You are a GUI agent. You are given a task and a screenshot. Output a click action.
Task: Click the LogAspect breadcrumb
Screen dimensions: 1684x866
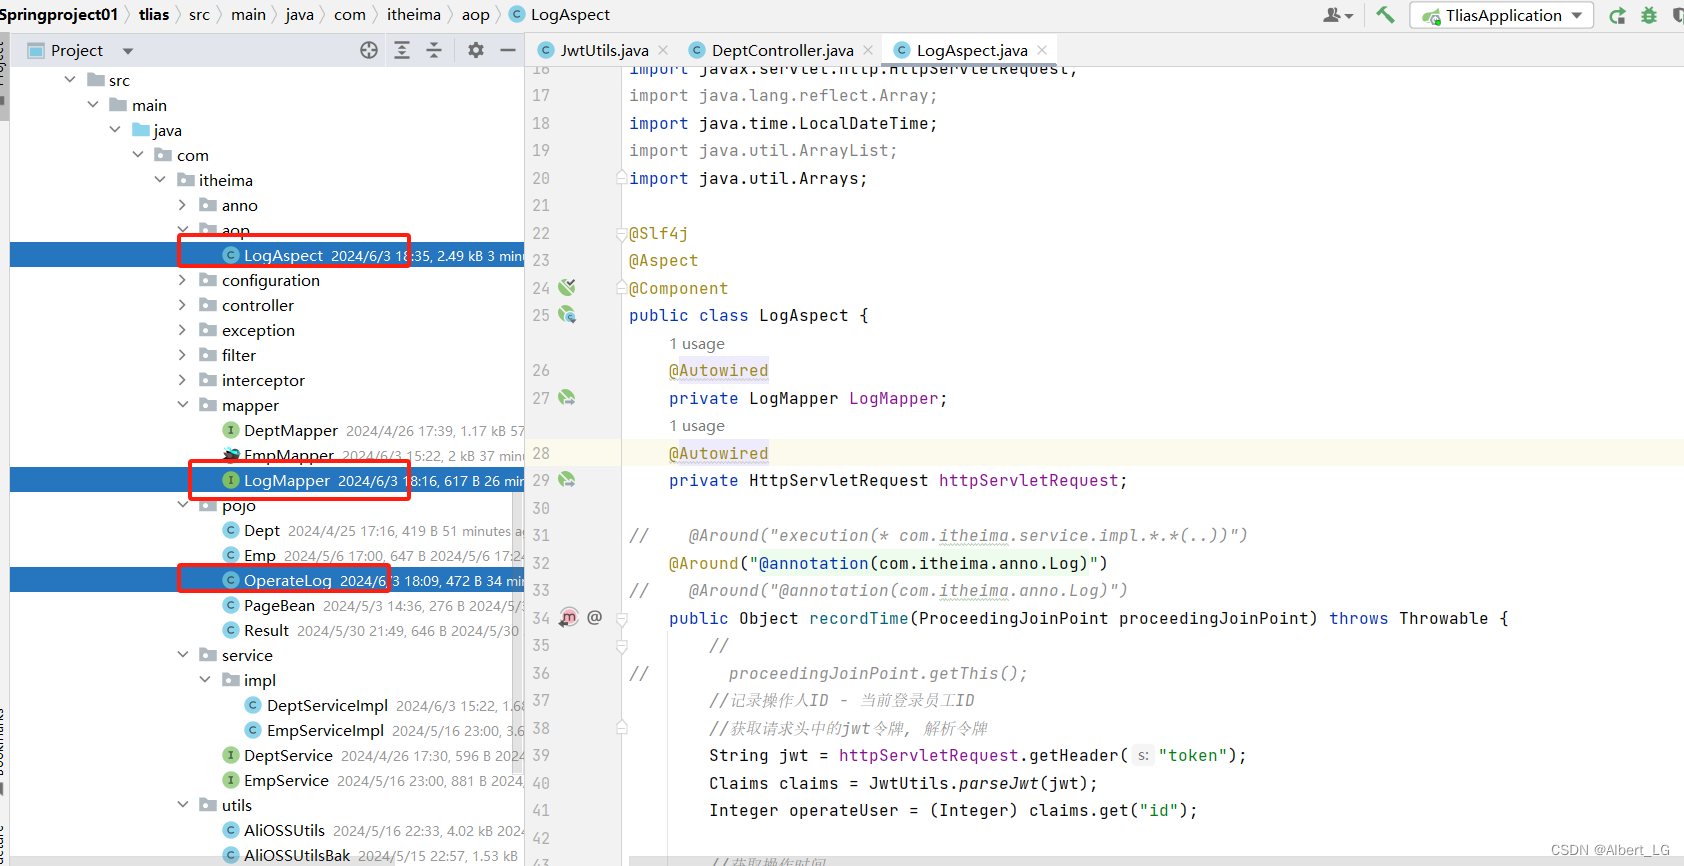coord(560,14)
